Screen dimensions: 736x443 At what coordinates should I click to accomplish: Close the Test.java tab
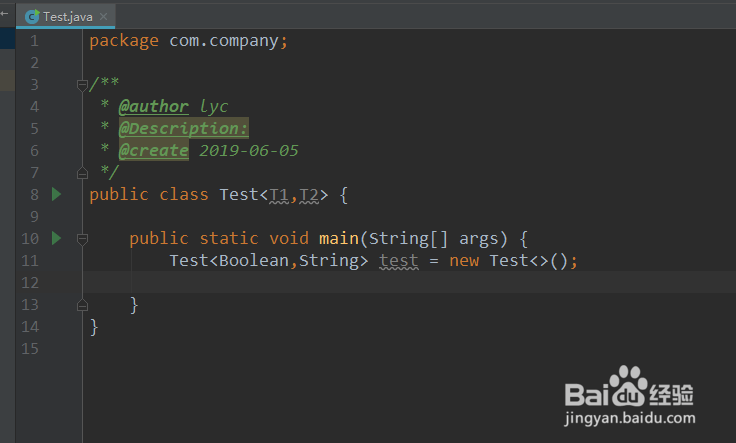(x=104, y=17)
